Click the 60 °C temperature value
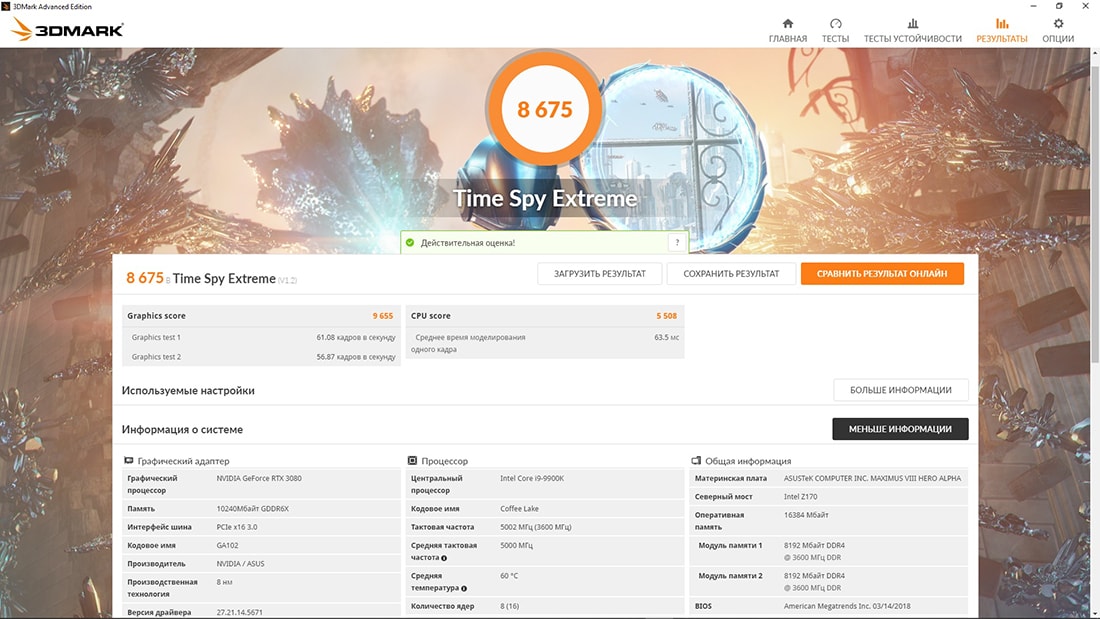The width and height of the screenshot is (1100, 619). pyautogui.click(x=509, y=576)
